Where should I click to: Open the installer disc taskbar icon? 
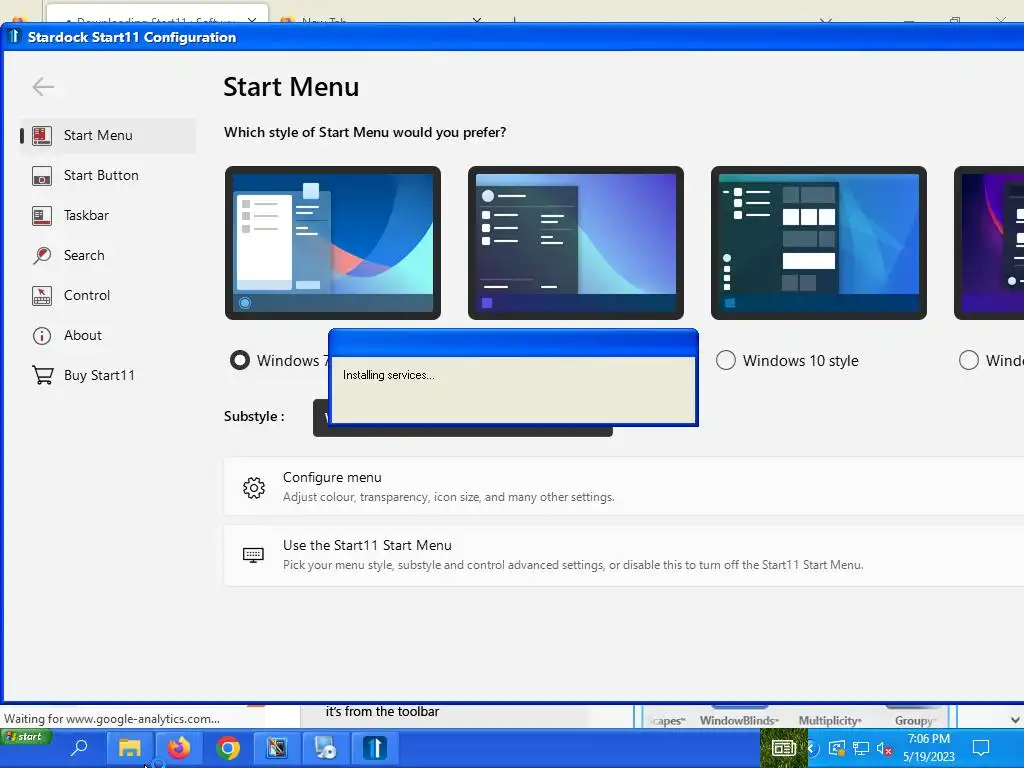(x=325, y=748)
